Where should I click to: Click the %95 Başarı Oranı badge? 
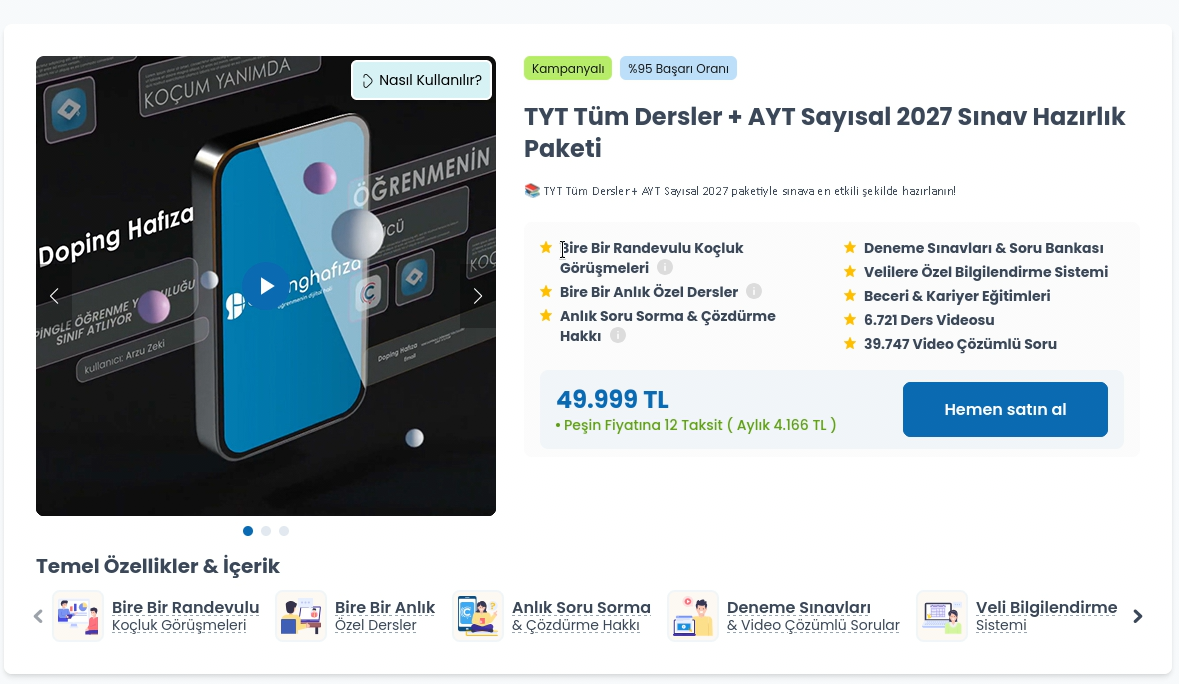tap(678, 68)
